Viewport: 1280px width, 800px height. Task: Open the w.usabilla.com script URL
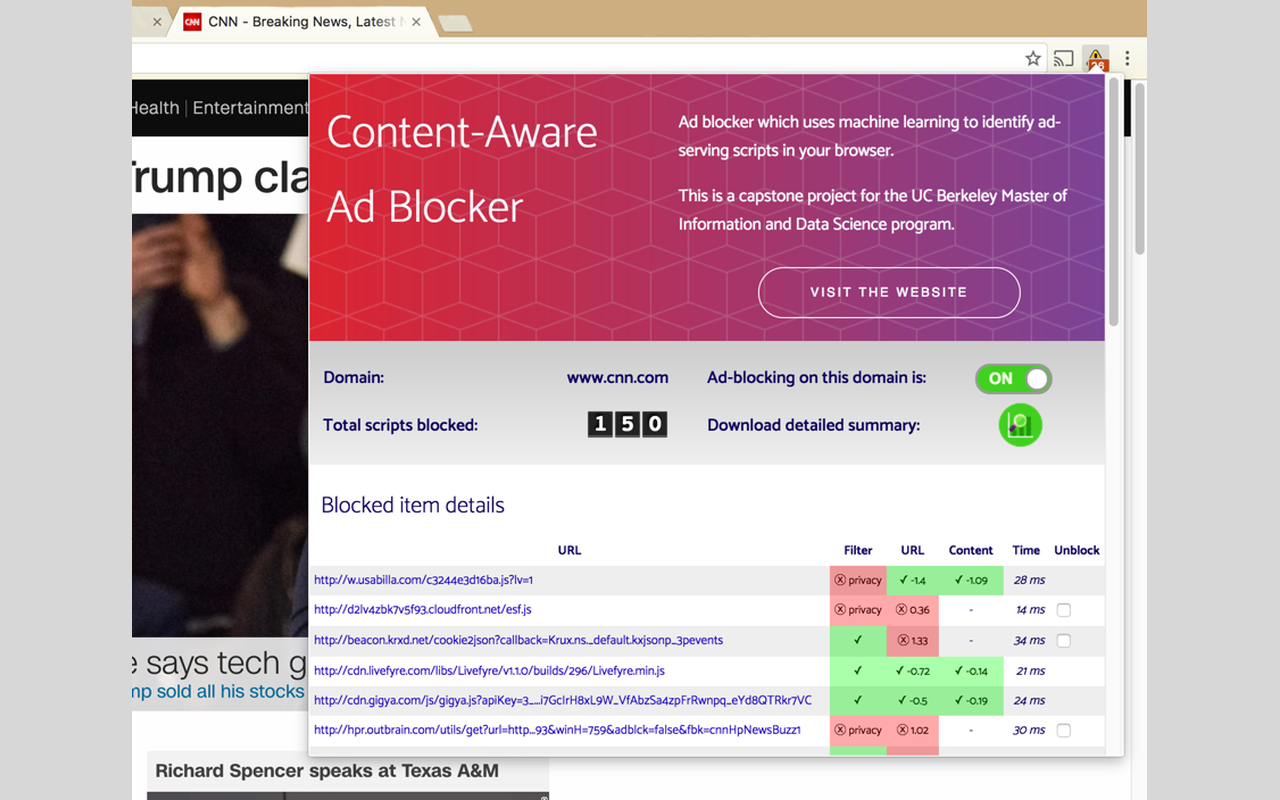[x=423, y=580]
